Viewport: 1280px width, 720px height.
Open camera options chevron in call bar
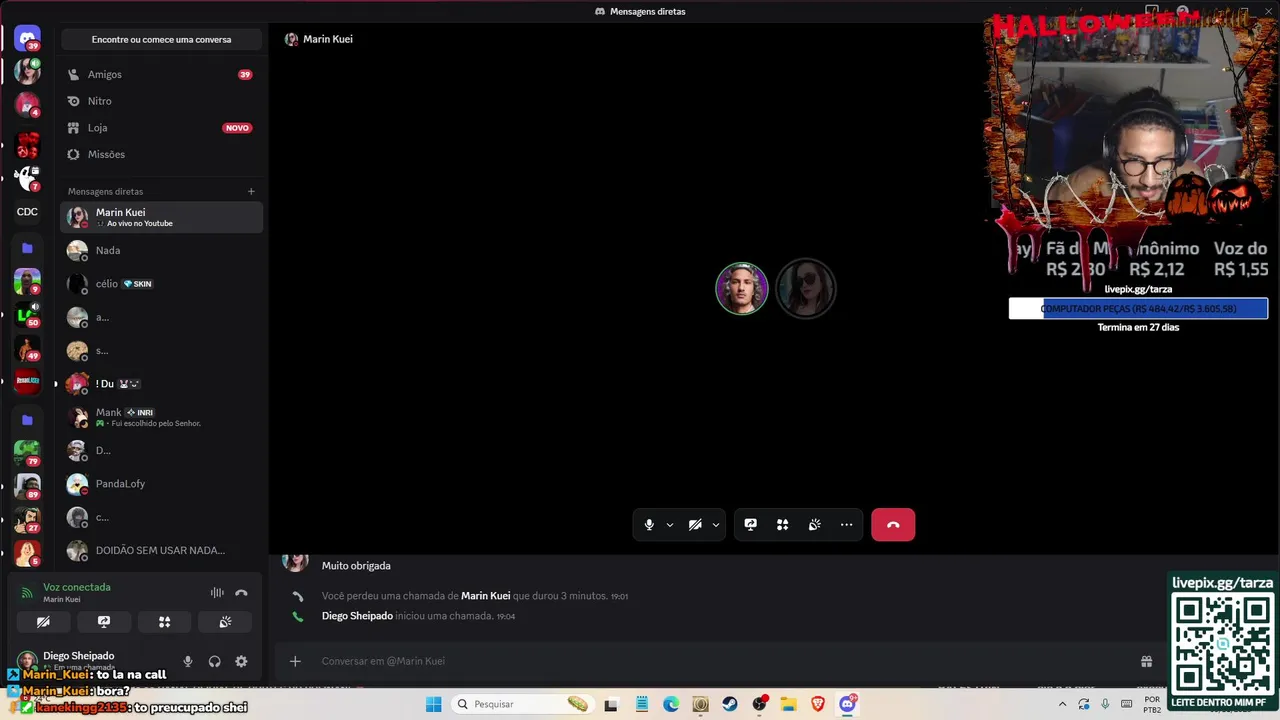pos(716,525)
